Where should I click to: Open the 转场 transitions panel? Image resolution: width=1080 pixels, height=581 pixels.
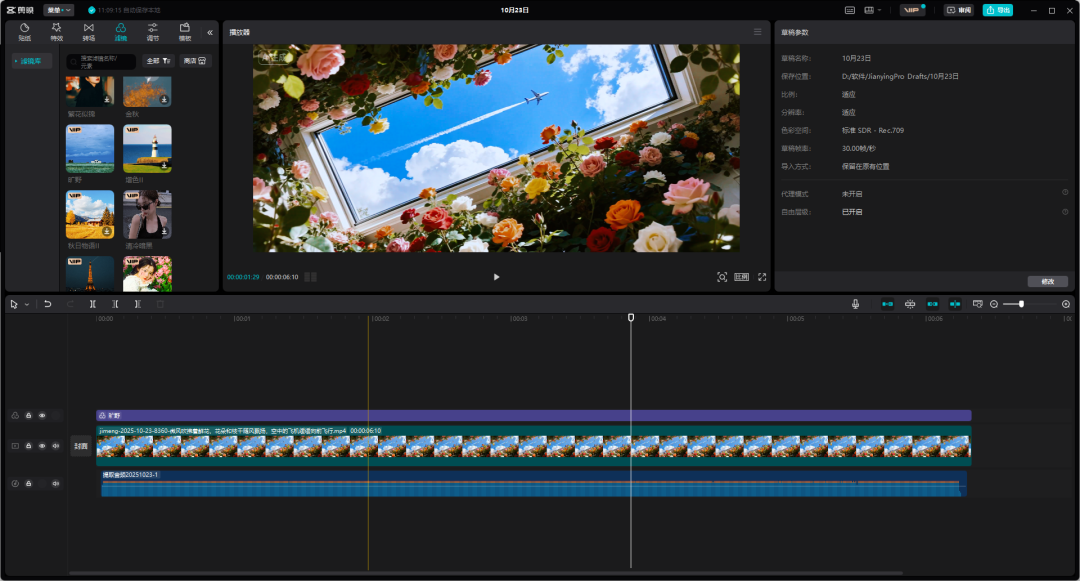click(x=89, y=31)
